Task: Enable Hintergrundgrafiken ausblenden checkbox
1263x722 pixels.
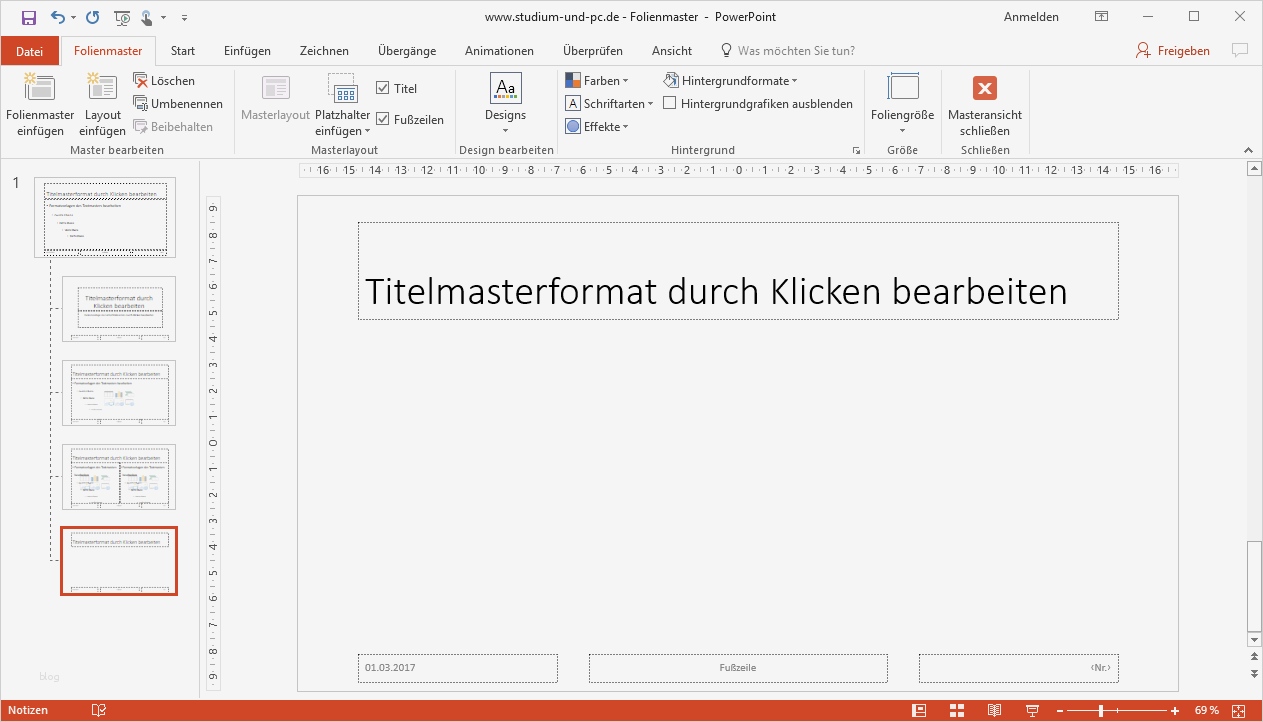Action: click(x=670, y=104)
